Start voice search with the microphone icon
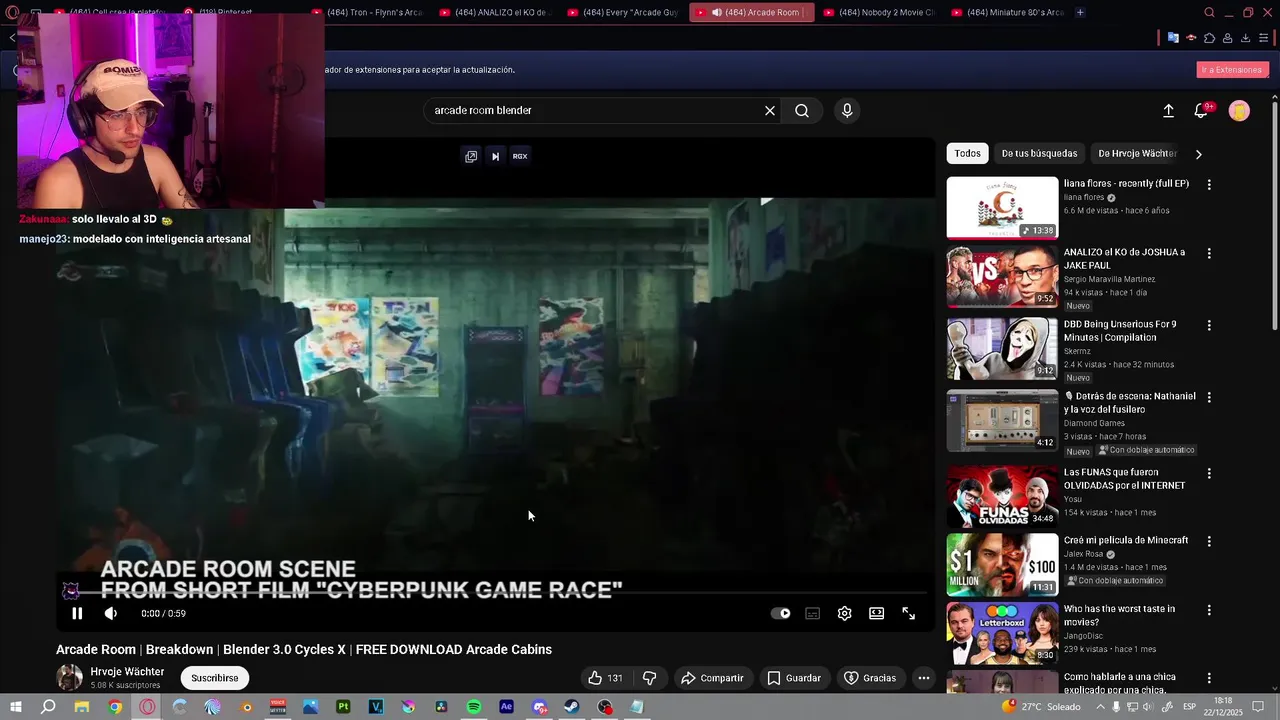1280x720 pixels. 847,111
